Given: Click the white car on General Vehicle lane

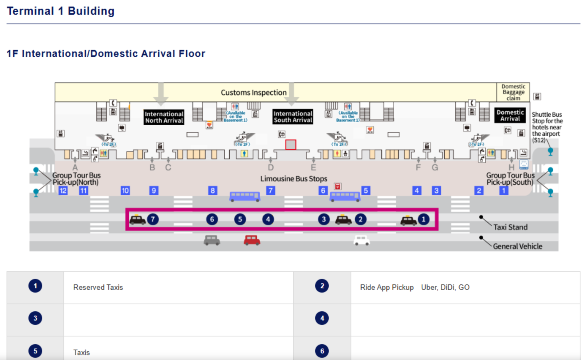Looking at the screenshot, I should click(x=362, y=240).
